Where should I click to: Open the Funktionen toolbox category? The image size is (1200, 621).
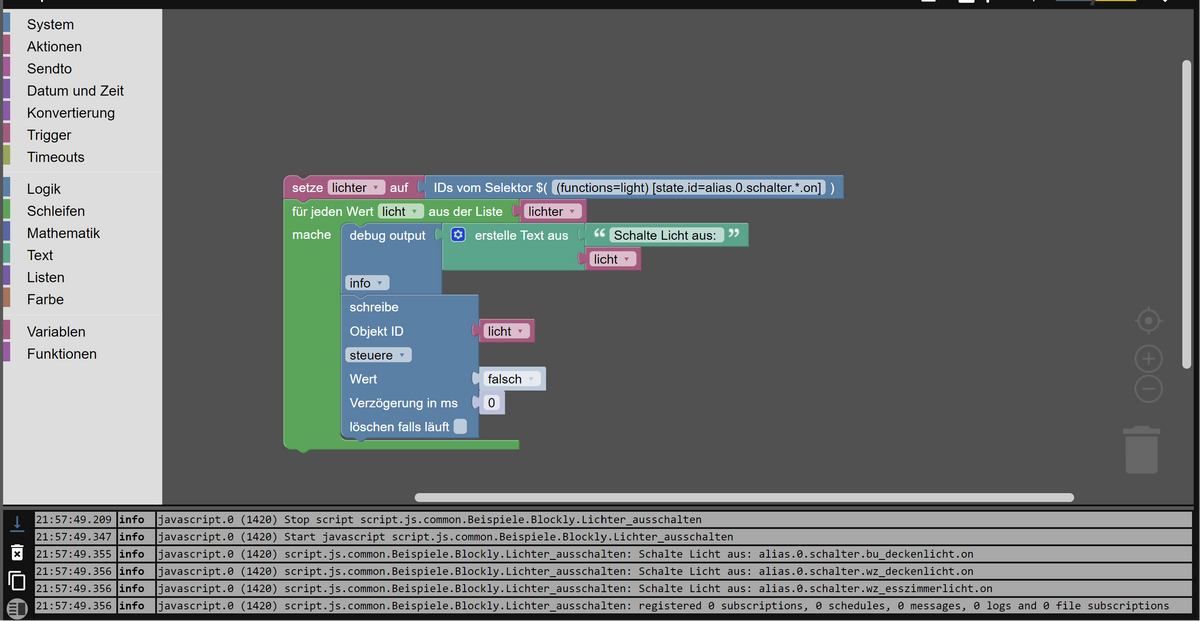62,353
